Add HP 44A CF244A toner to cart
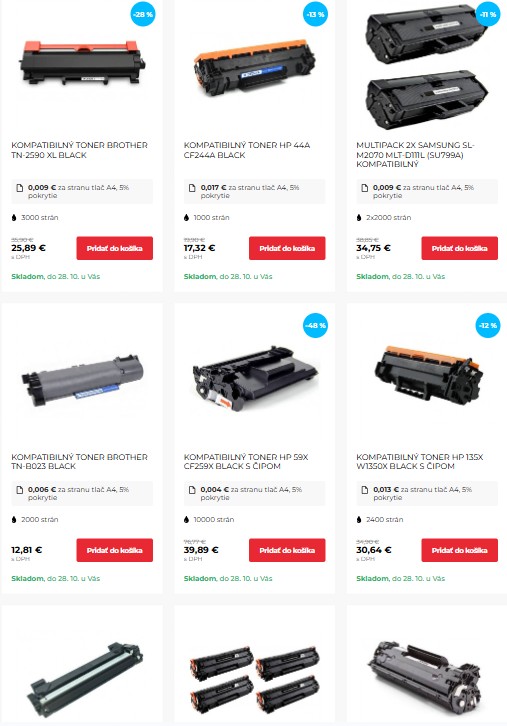507x726 pixels. pyautogui.click(x=287, y=248)
